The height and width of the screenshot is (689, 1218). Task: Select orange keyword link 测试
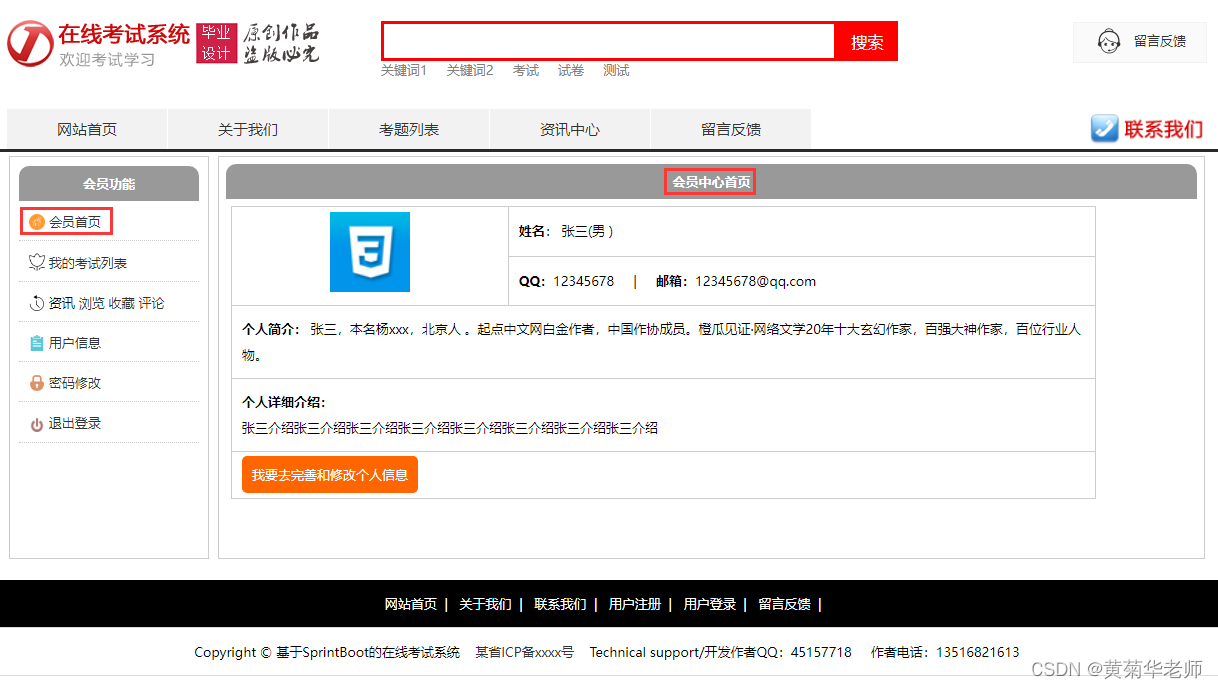[x=616, y=70]
